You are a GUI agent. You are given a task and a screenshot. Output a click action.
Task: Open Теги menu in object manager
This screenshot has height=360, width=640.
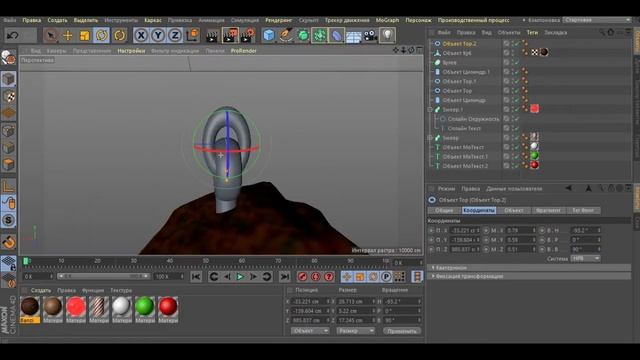(532, 32)
